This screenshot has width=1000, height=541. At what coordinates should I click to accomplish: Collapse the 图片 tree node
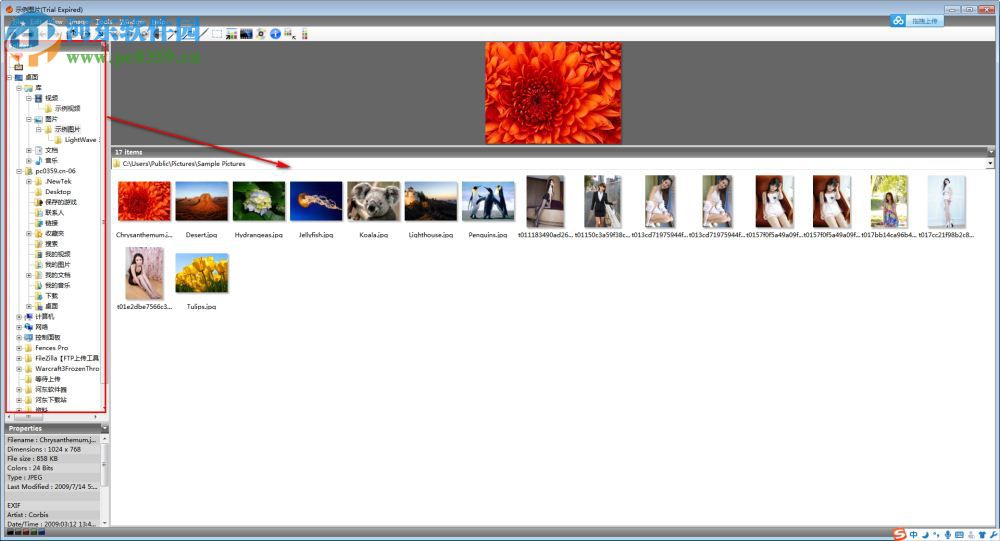(x=29, y=119)
